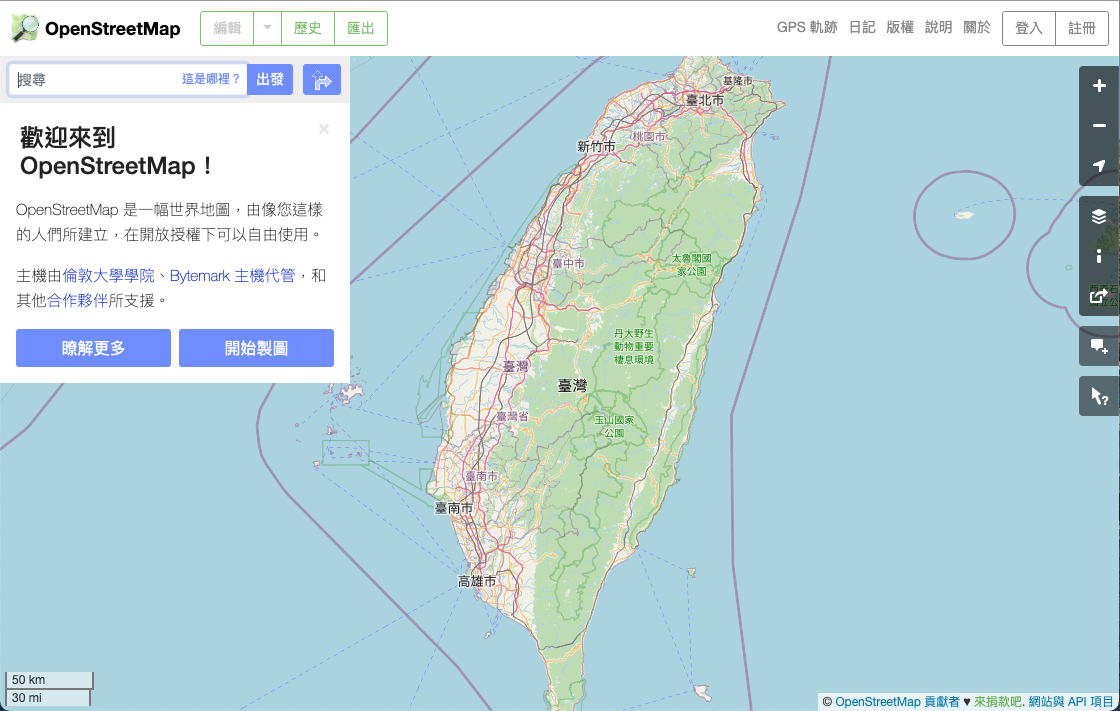Click the 登入 login button
Screen dimensions: 1120x711
[x=1029, y=28]
